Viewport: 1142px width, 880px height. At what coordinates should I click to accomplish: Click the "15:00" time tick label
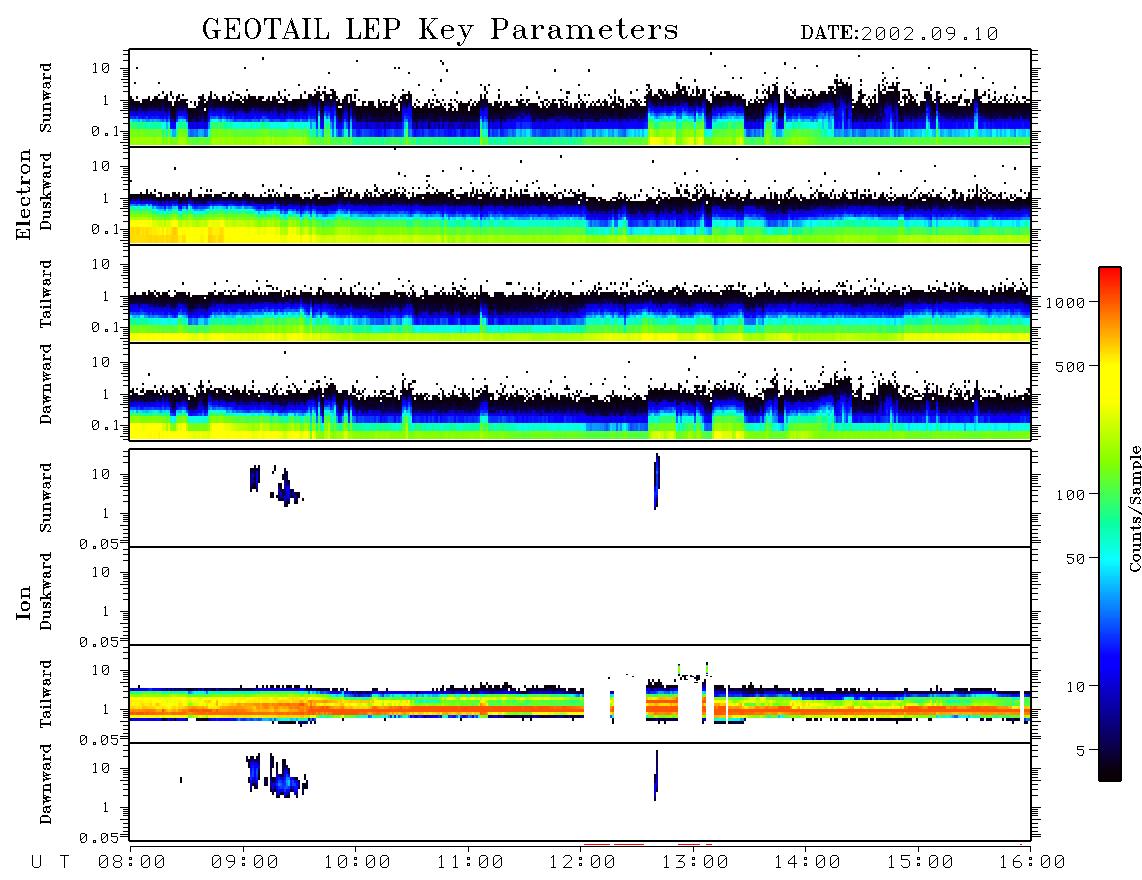[x=920, y=863]
